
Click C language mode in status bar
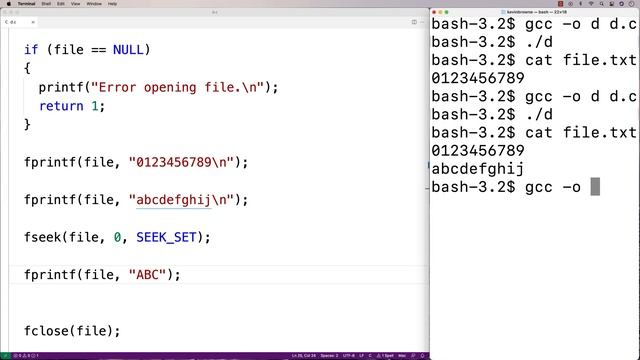(370, 356)
